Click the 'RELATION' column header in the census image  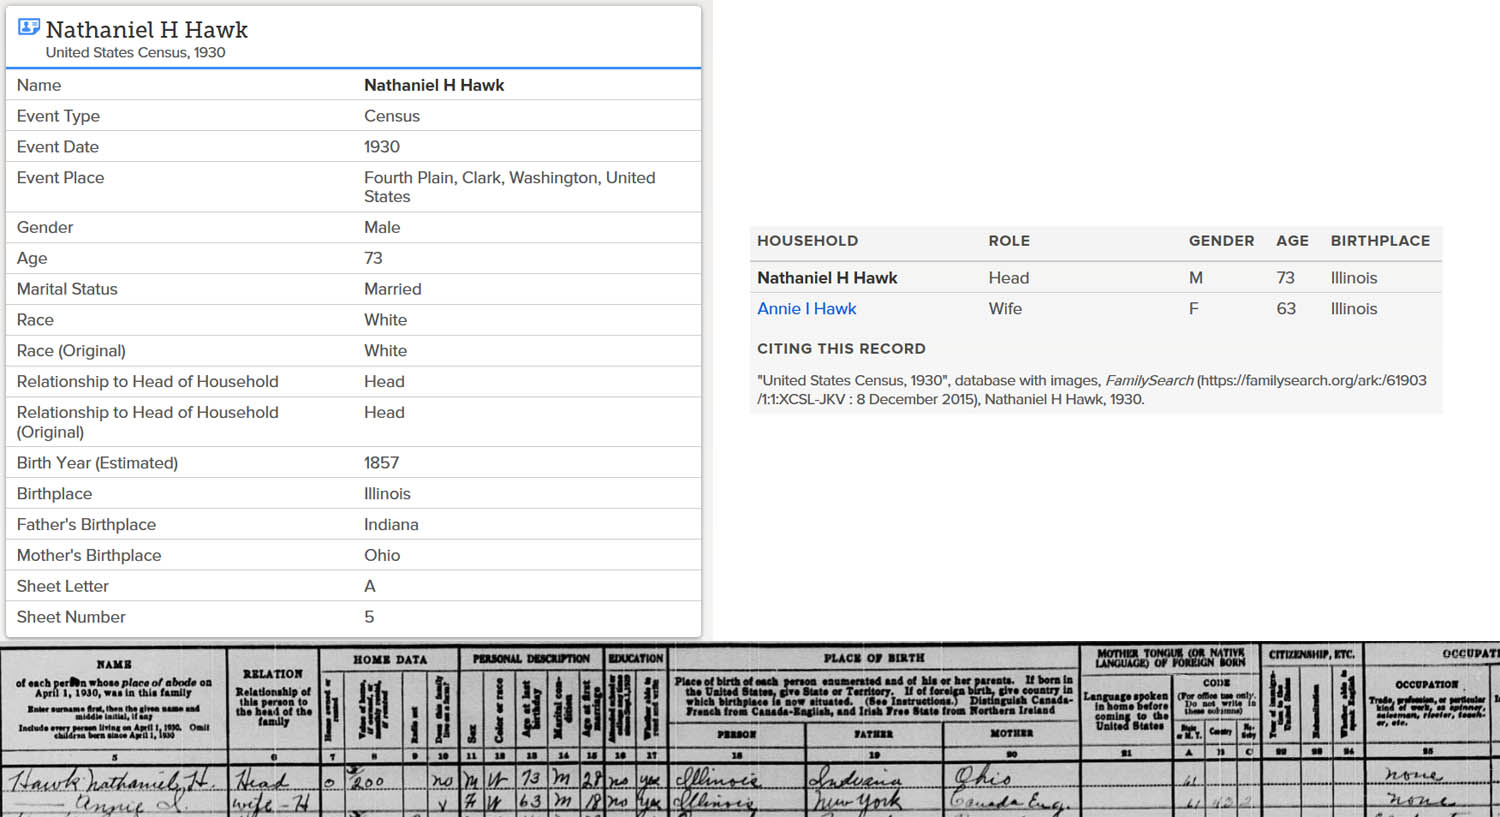point(272,674)
